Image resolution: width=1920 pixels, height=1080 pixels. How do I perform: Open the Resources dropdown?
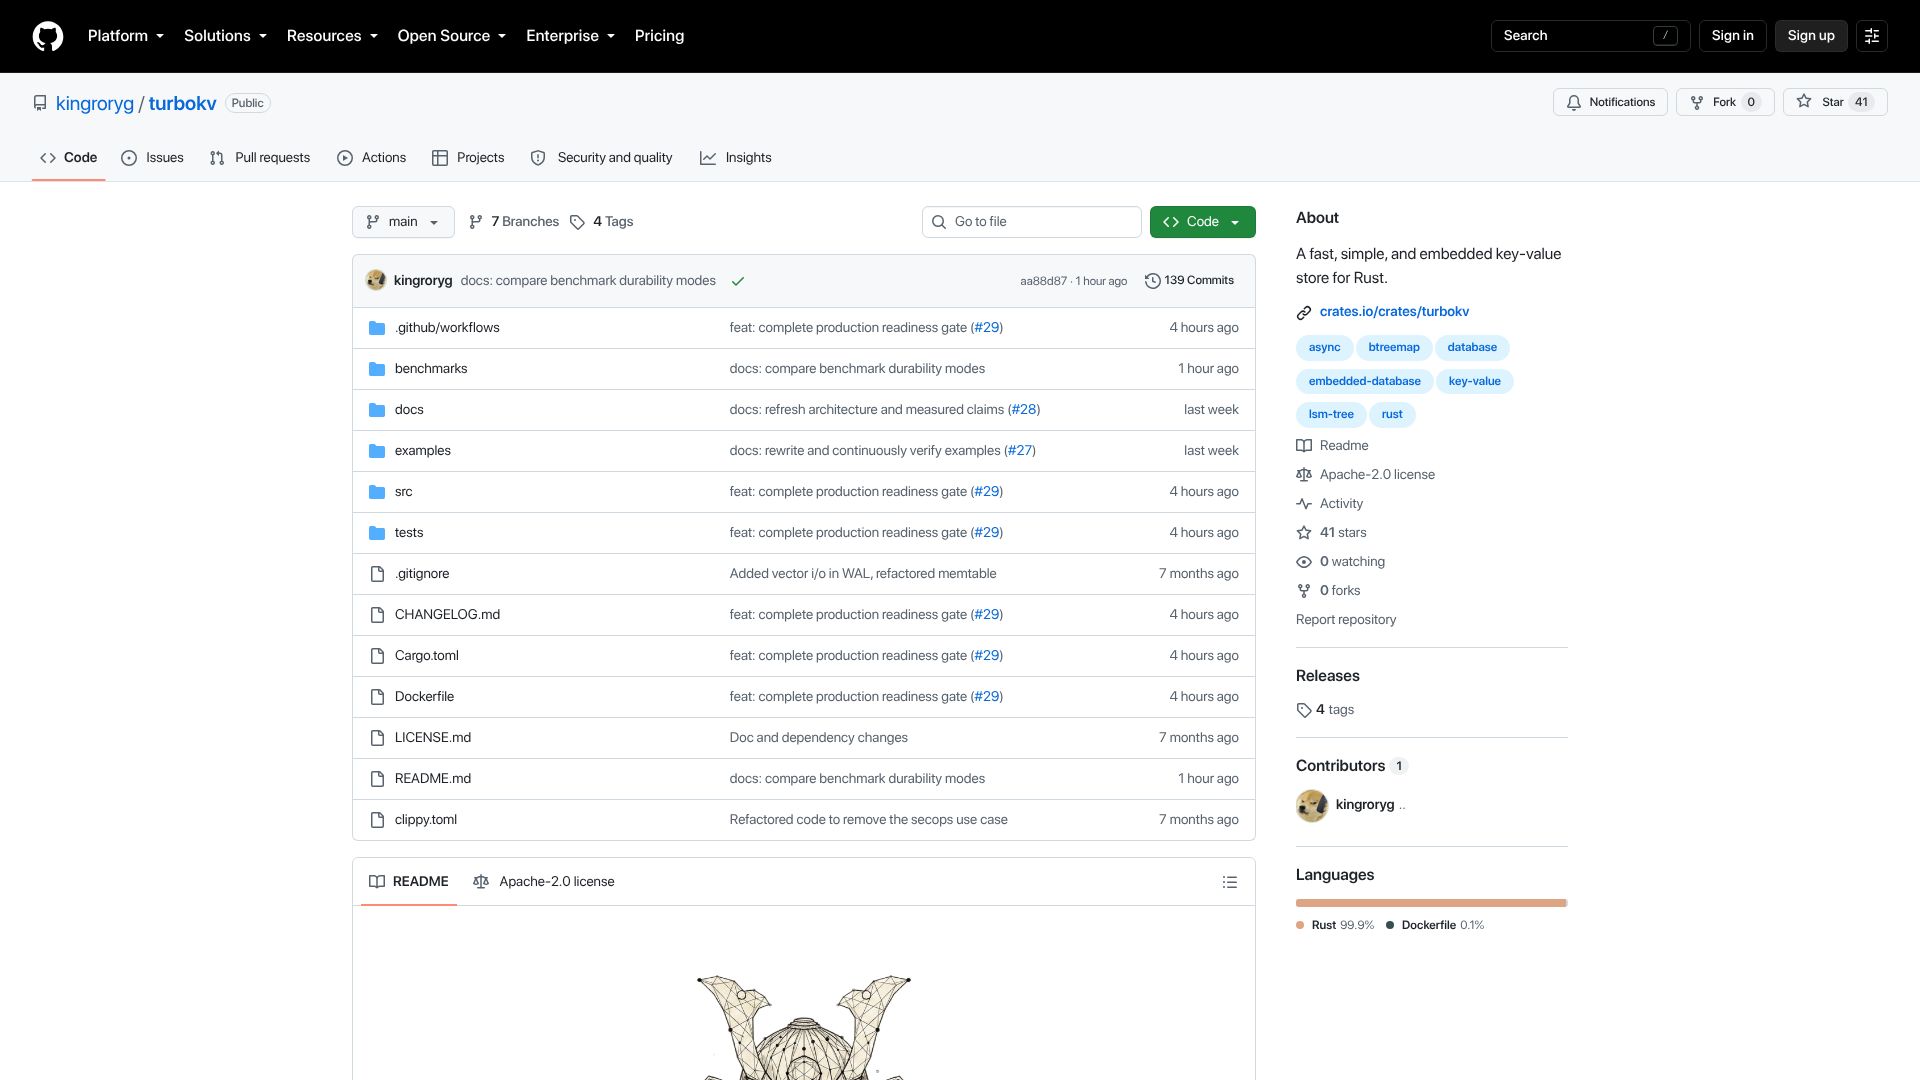[332, 36]
